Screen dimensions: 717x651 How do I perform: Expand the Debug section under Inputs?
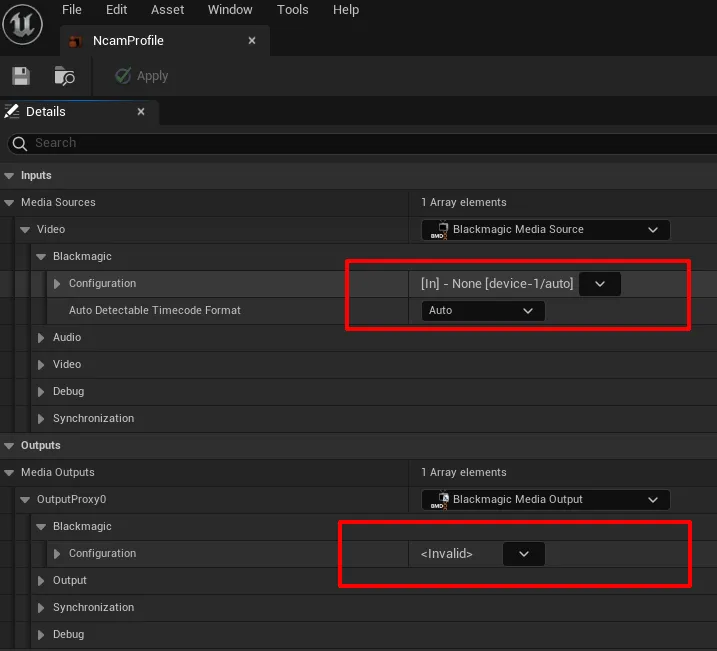pos(41,392)
